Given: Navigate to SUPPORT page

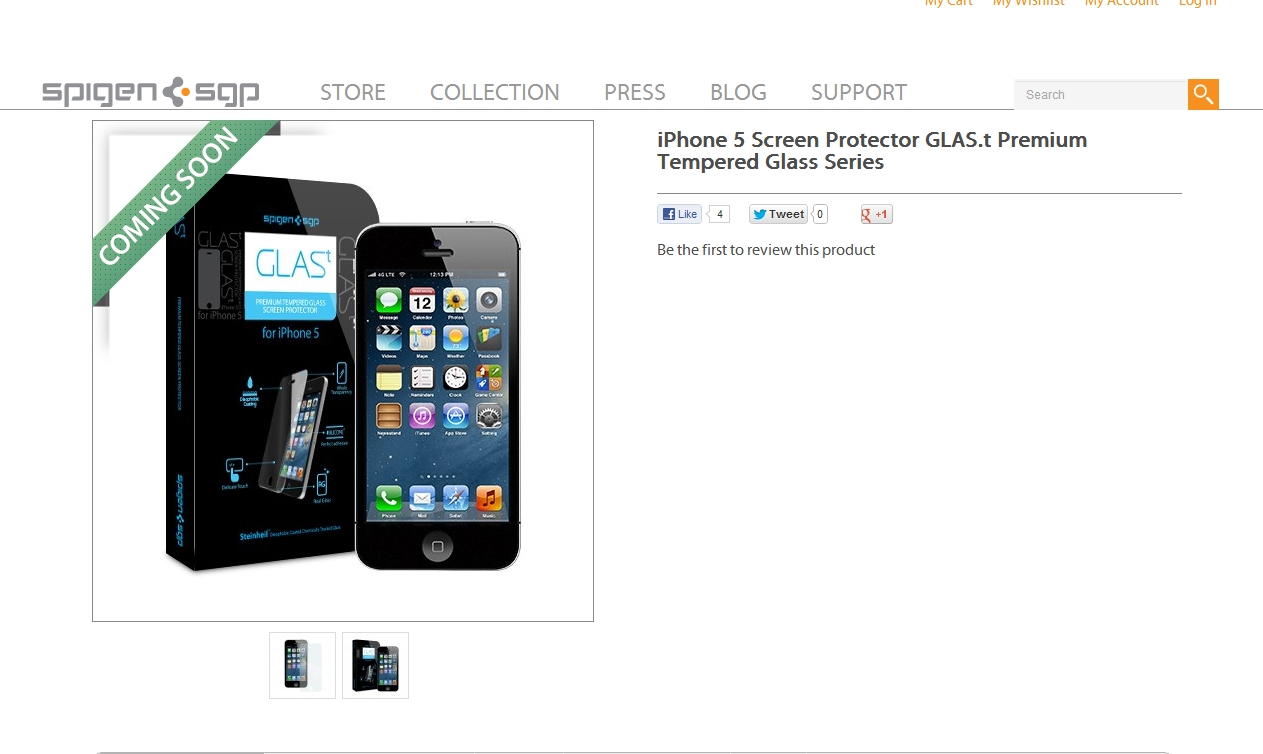Looking at the screenshot, I should coord(859,92).
